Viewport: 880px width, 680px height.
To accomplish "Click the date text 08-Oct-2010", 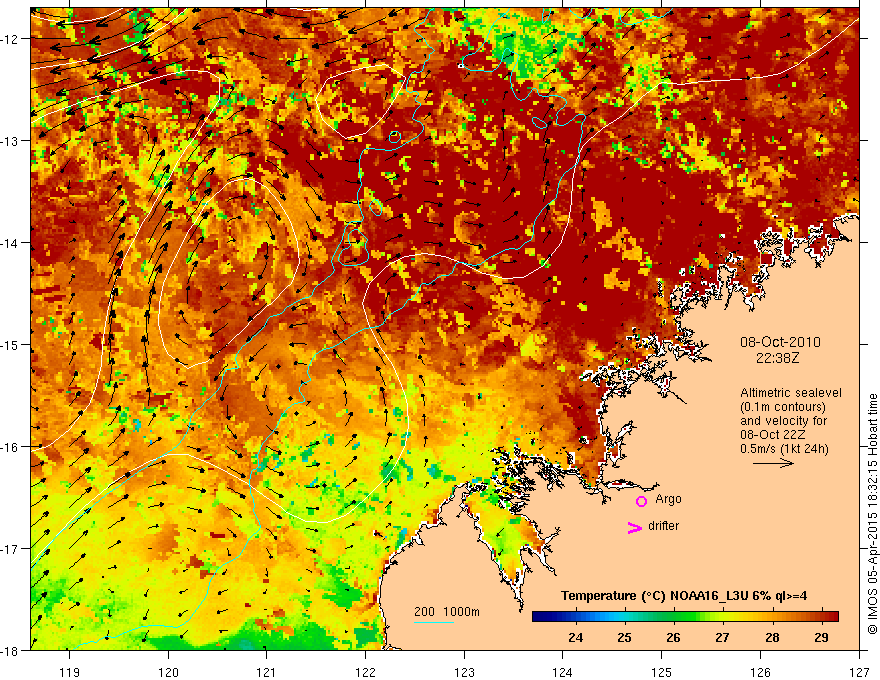I will pos(780,342).
